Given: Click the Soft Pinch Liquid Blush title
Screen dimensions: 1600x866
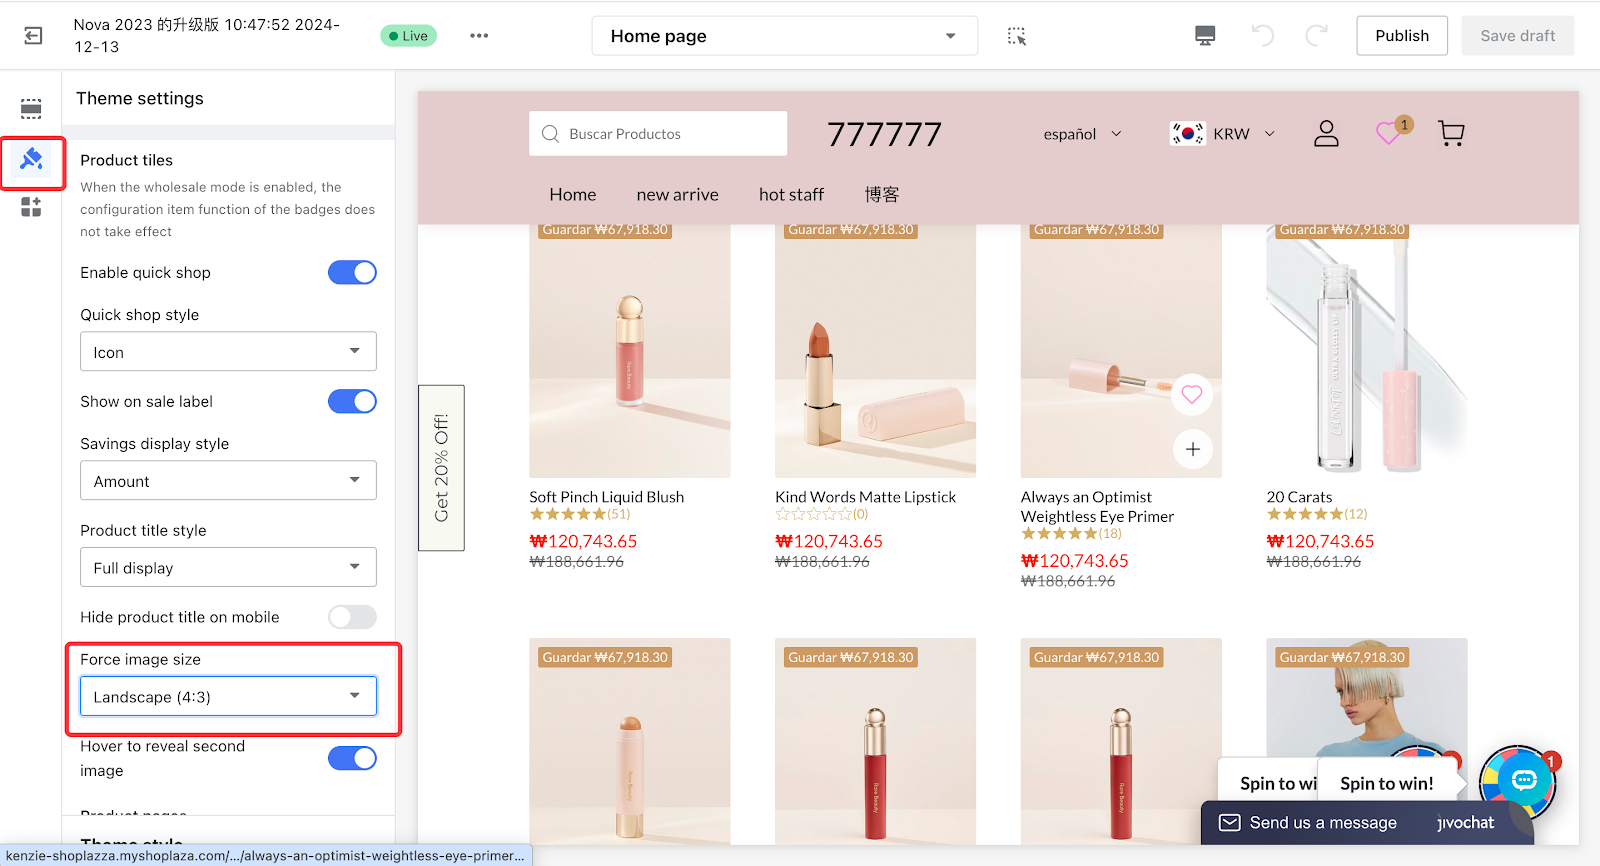Looking at the screenshot, I should pyautogui.click(x=606, y=497).
